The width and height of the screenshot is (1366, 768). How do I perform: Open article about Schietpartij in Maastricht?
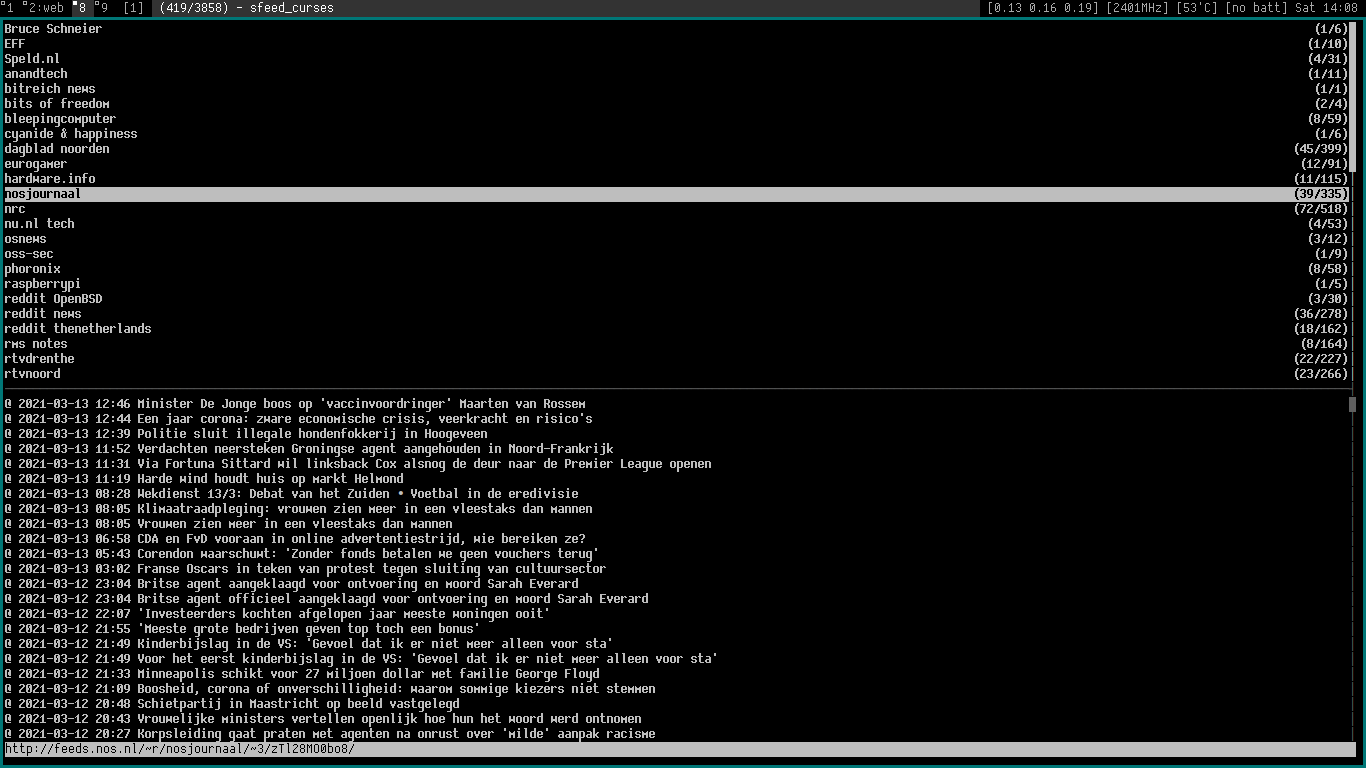pos(298,704)
